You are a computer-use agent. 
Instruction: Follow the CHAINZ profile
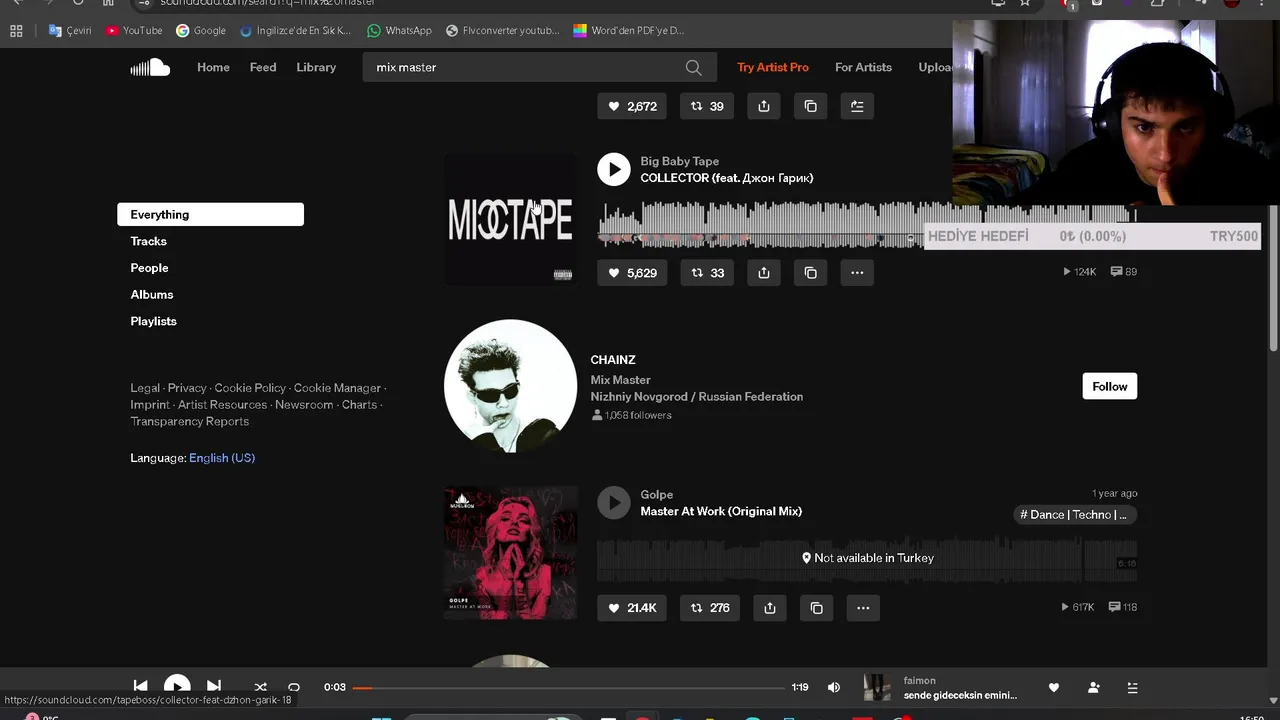(1110, 387)
